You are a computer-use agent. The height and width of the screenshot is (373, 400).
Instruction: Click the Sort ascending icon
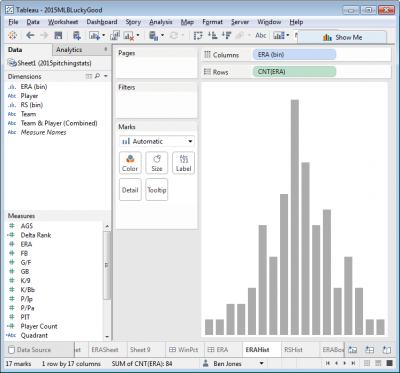point(212,35)
